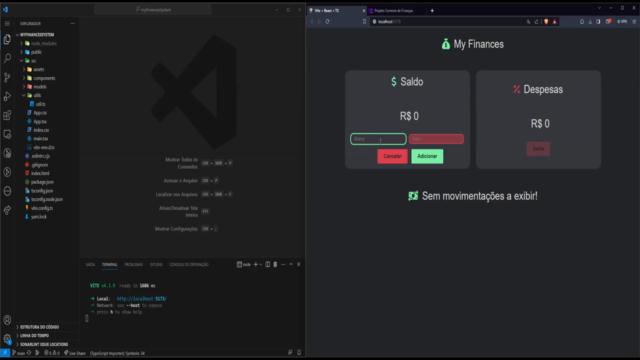Screen dimensions: 640x360
Task: Switch to the PROBLEMAS panel tab
Action: [x=133, y=264]
